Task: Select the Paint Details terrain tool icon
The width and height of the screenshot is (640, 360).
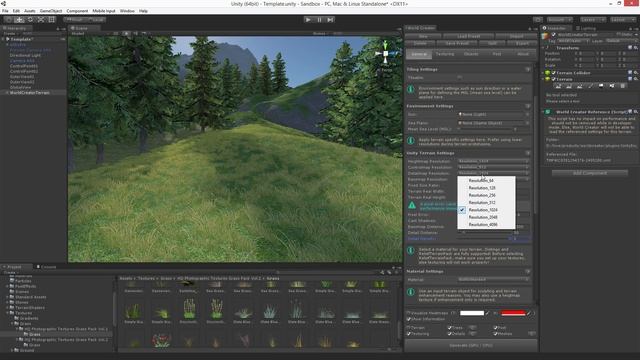Action: (611, 86)
